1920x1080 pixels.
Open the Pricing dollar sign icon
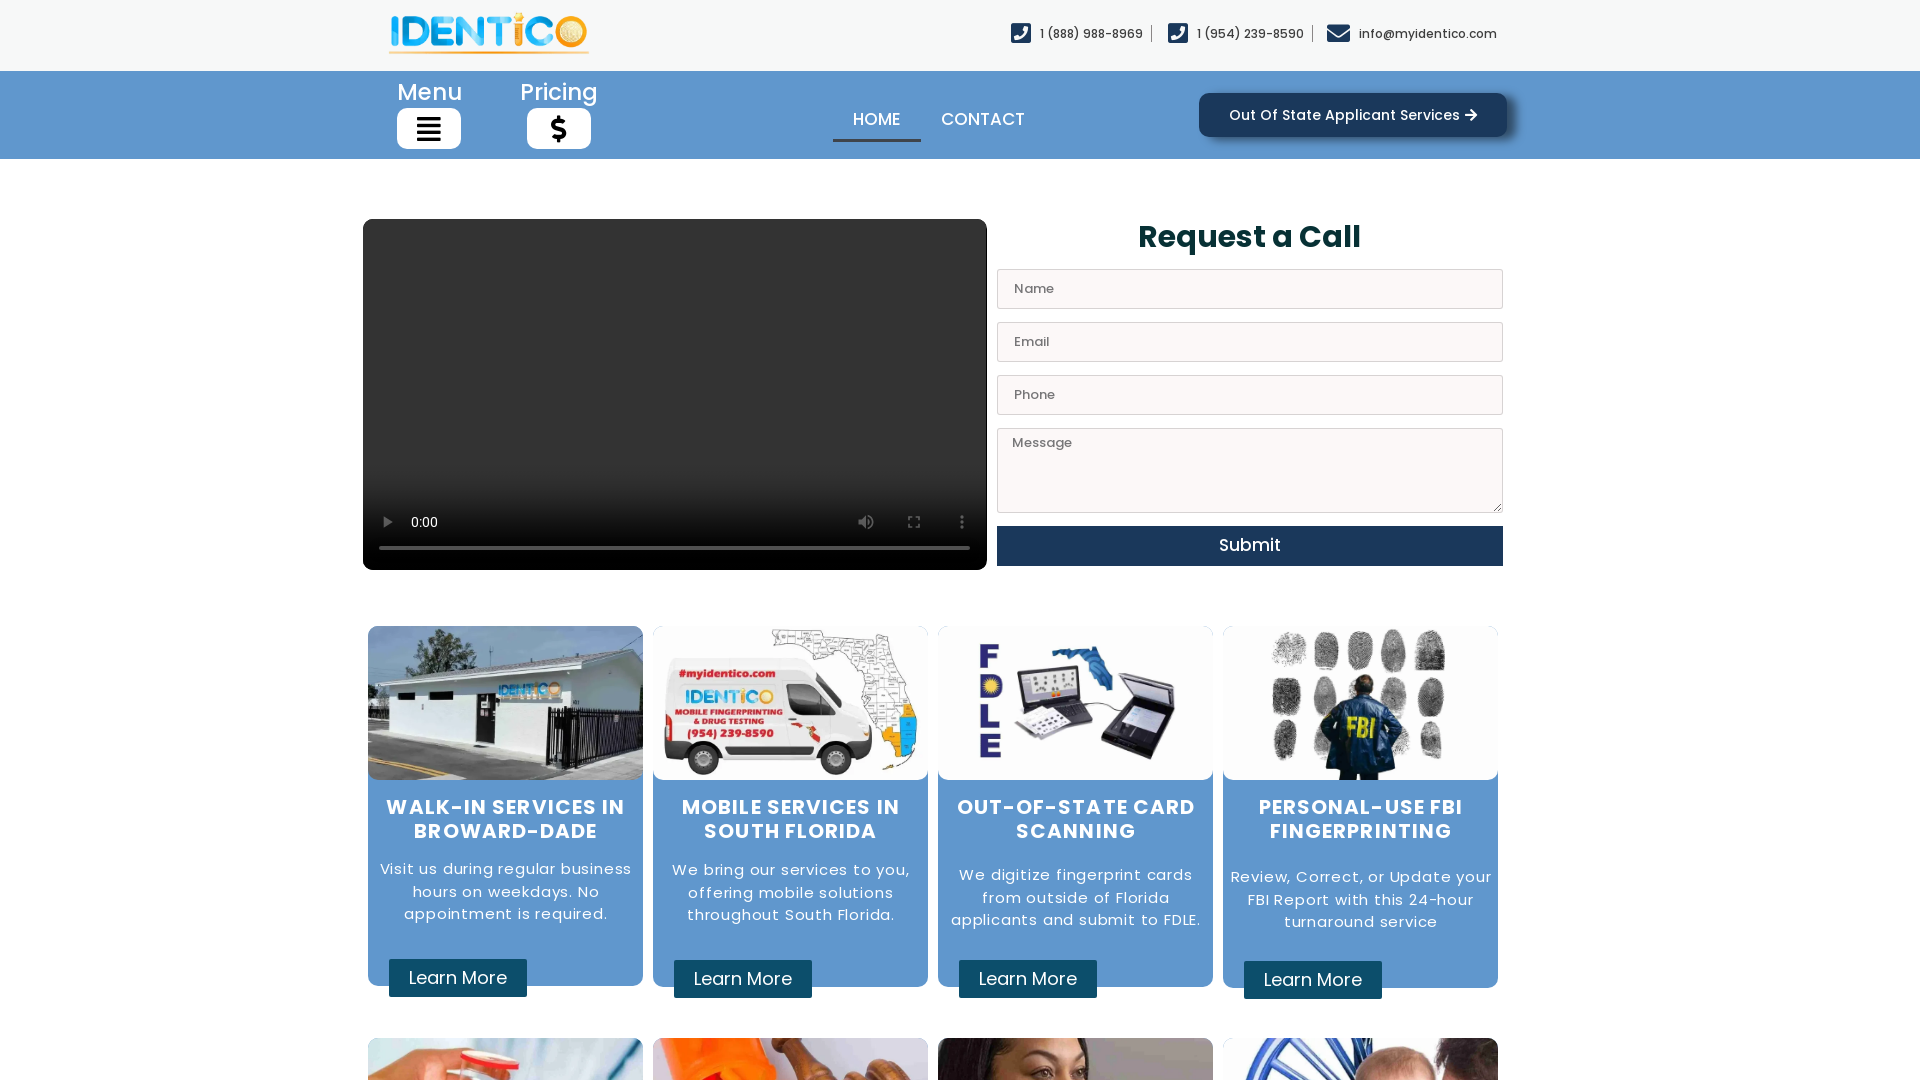[559, 129]
